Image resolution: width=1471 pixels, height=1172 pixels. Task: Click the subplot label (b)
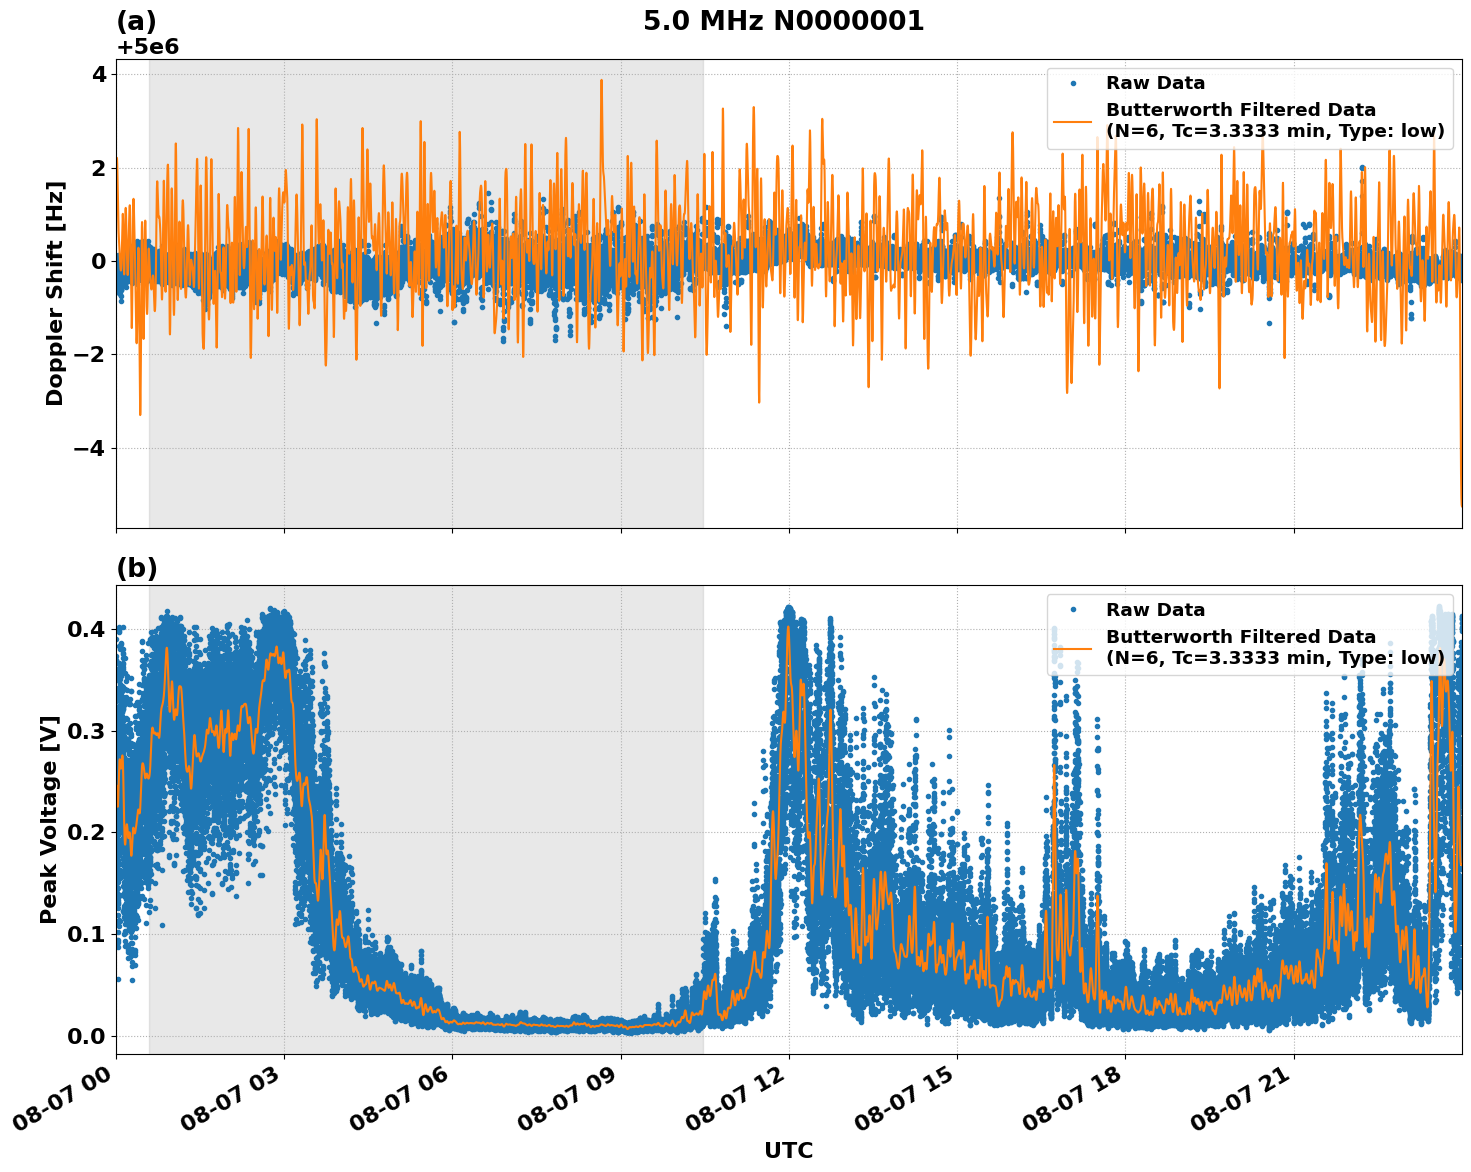pos(137,569)
